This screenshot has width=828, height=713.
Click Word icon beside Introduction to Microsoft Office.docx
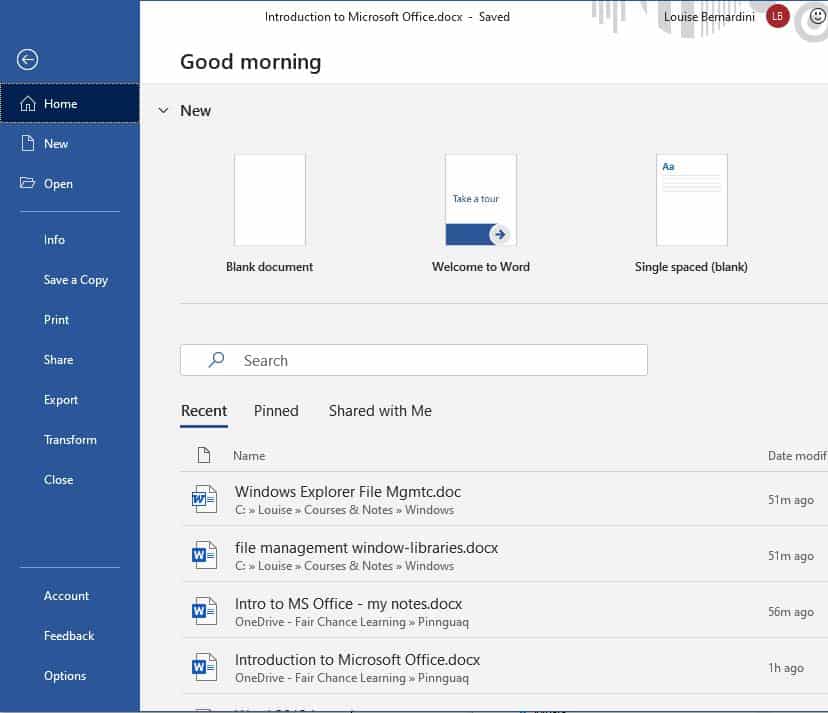204,667
